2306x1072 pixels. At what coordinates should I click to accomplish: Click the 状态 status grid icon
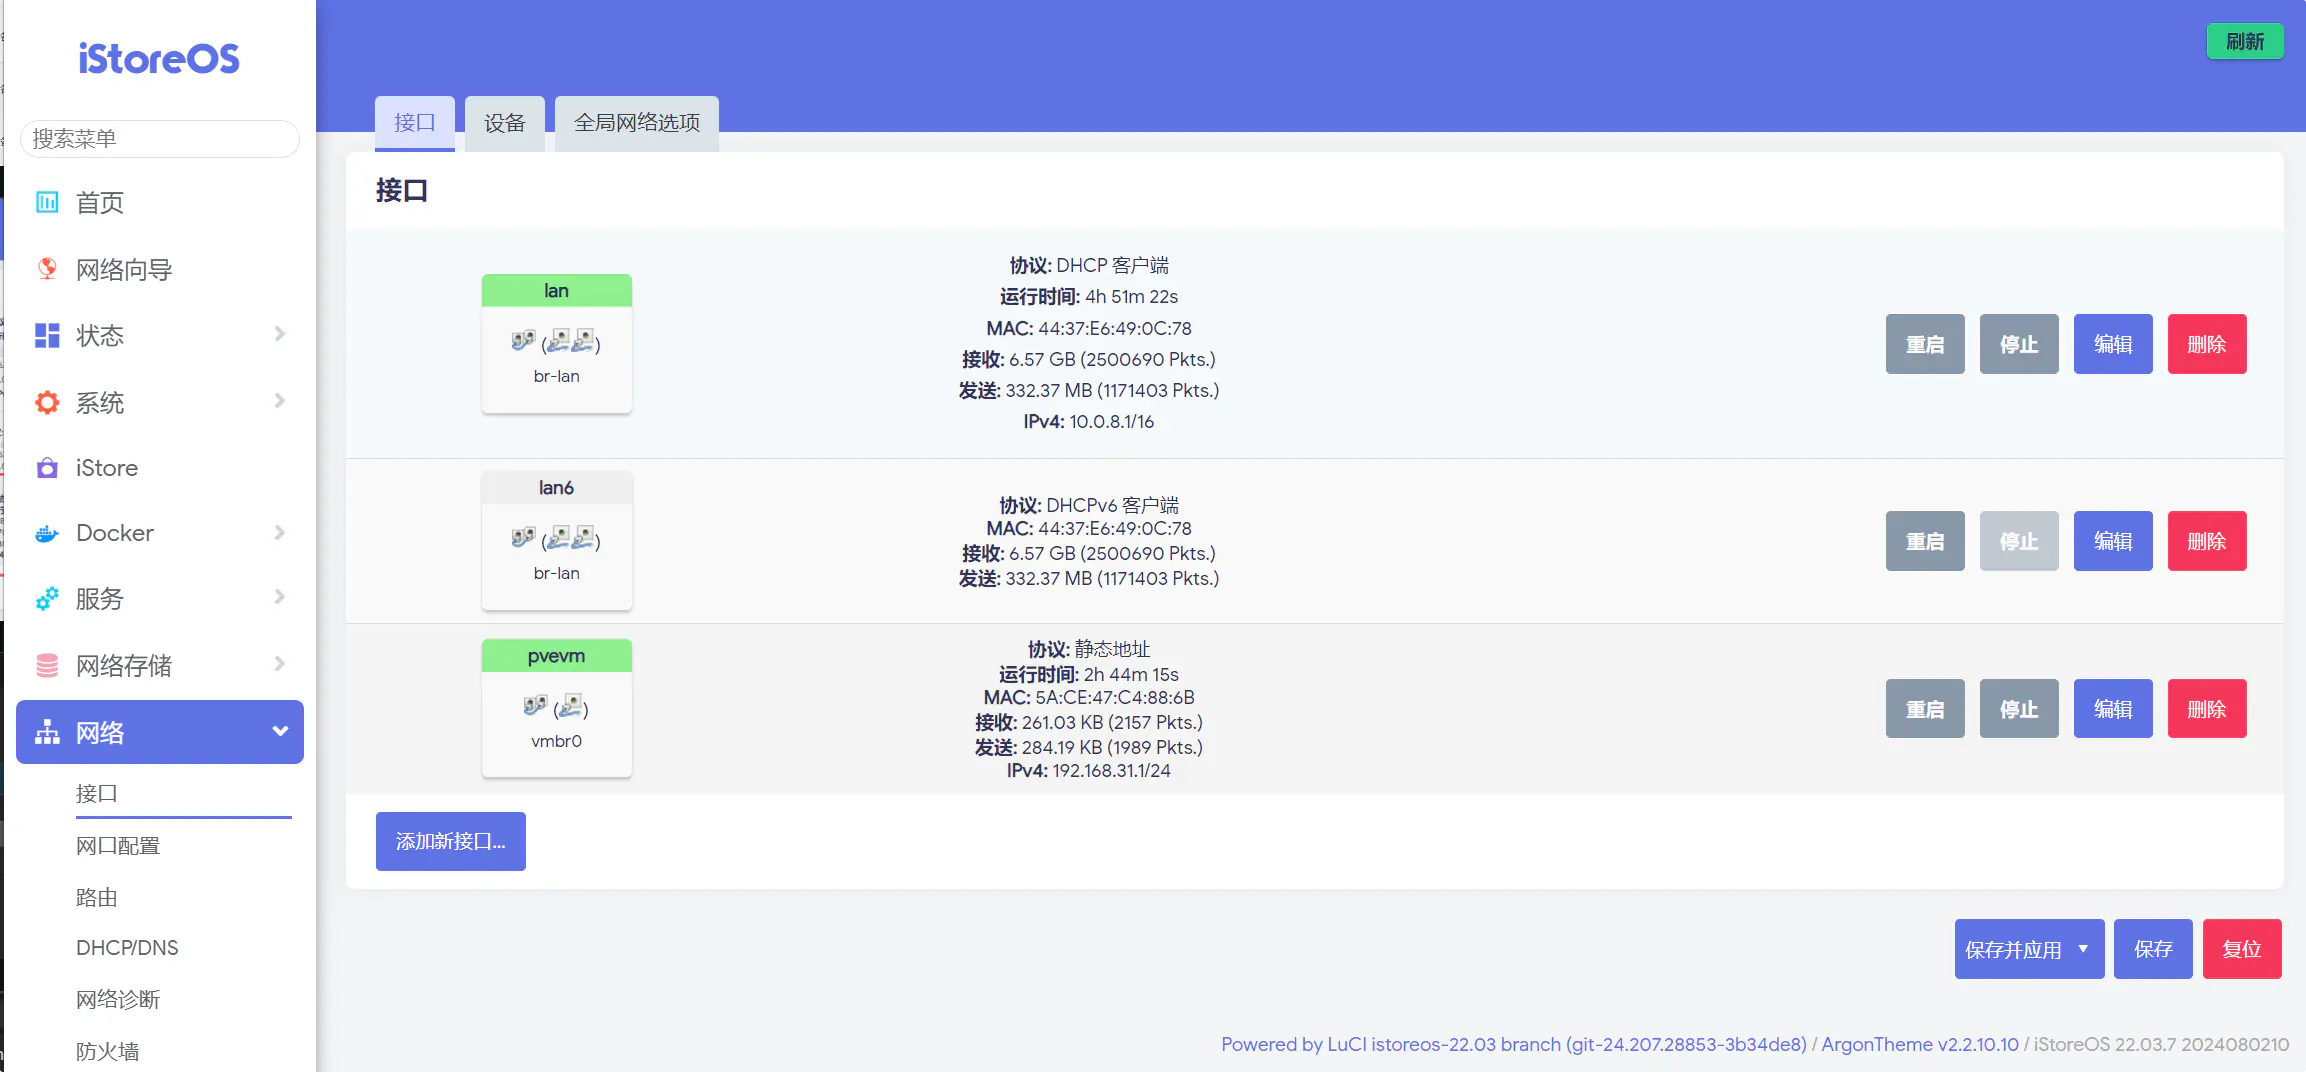coord(47,336)
